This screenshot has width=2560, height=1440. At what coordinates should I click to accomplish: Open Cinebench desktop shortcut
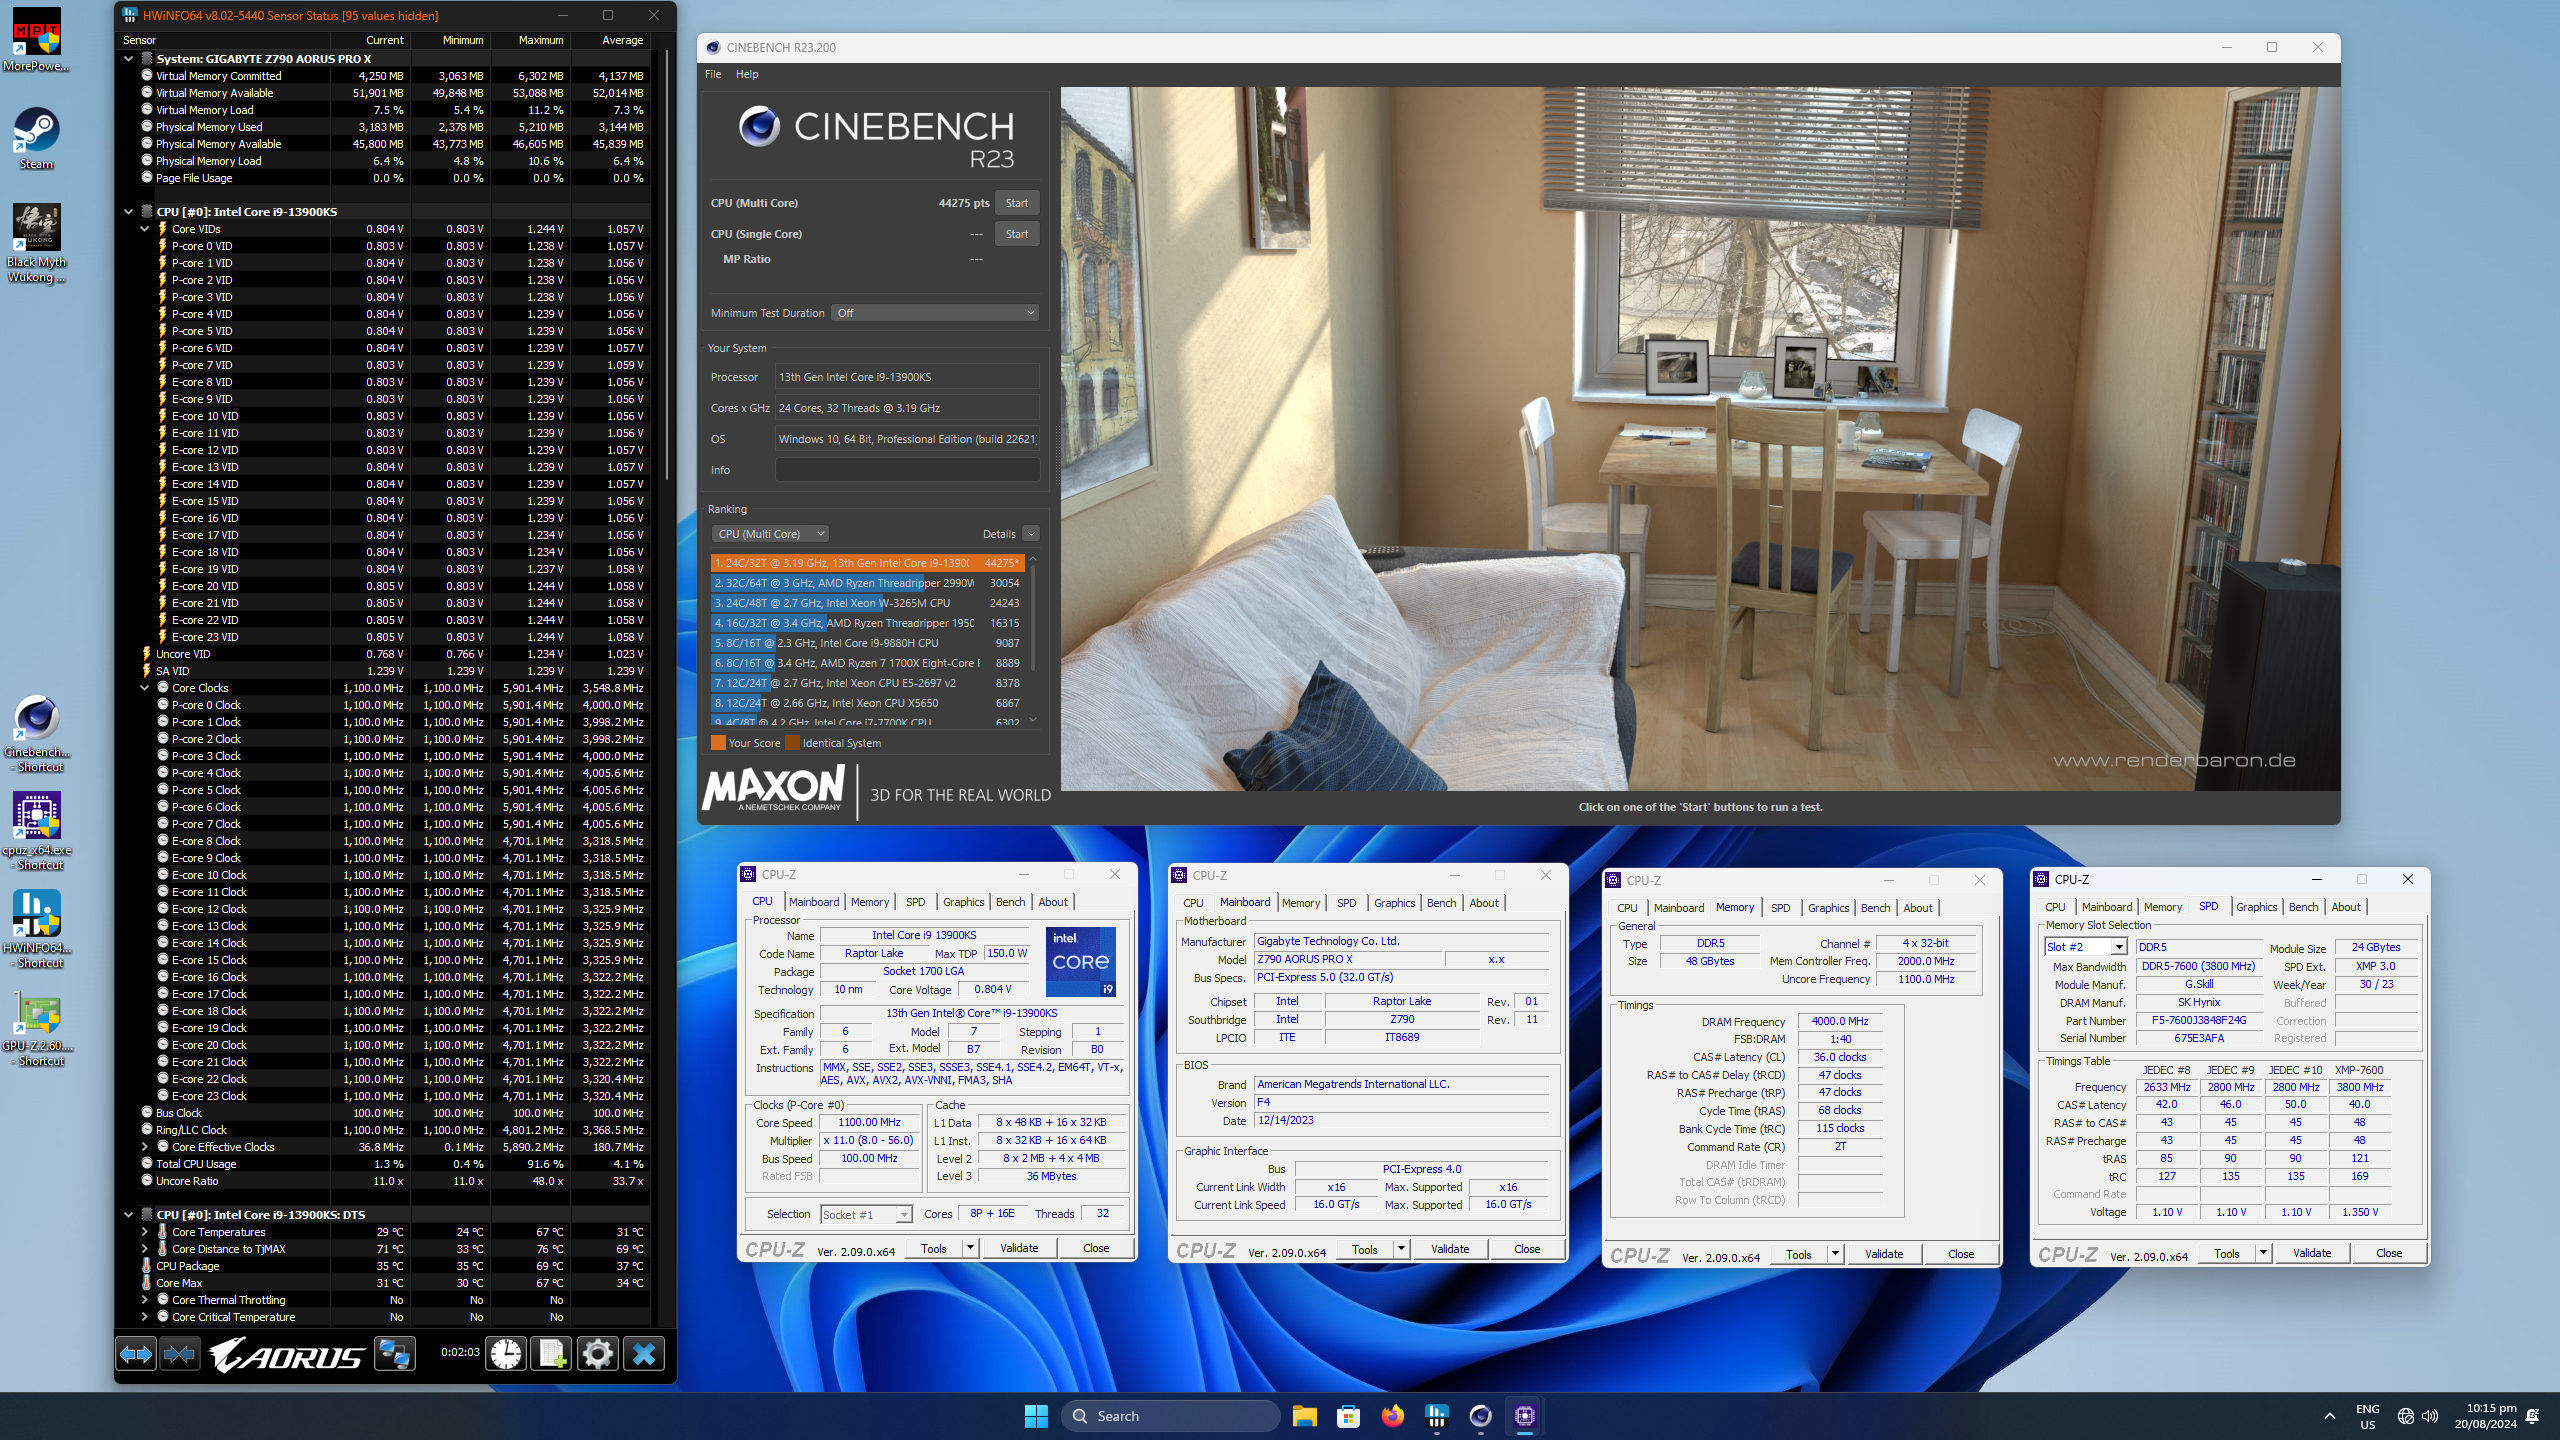pyautogui.click(x=38, y=733)
